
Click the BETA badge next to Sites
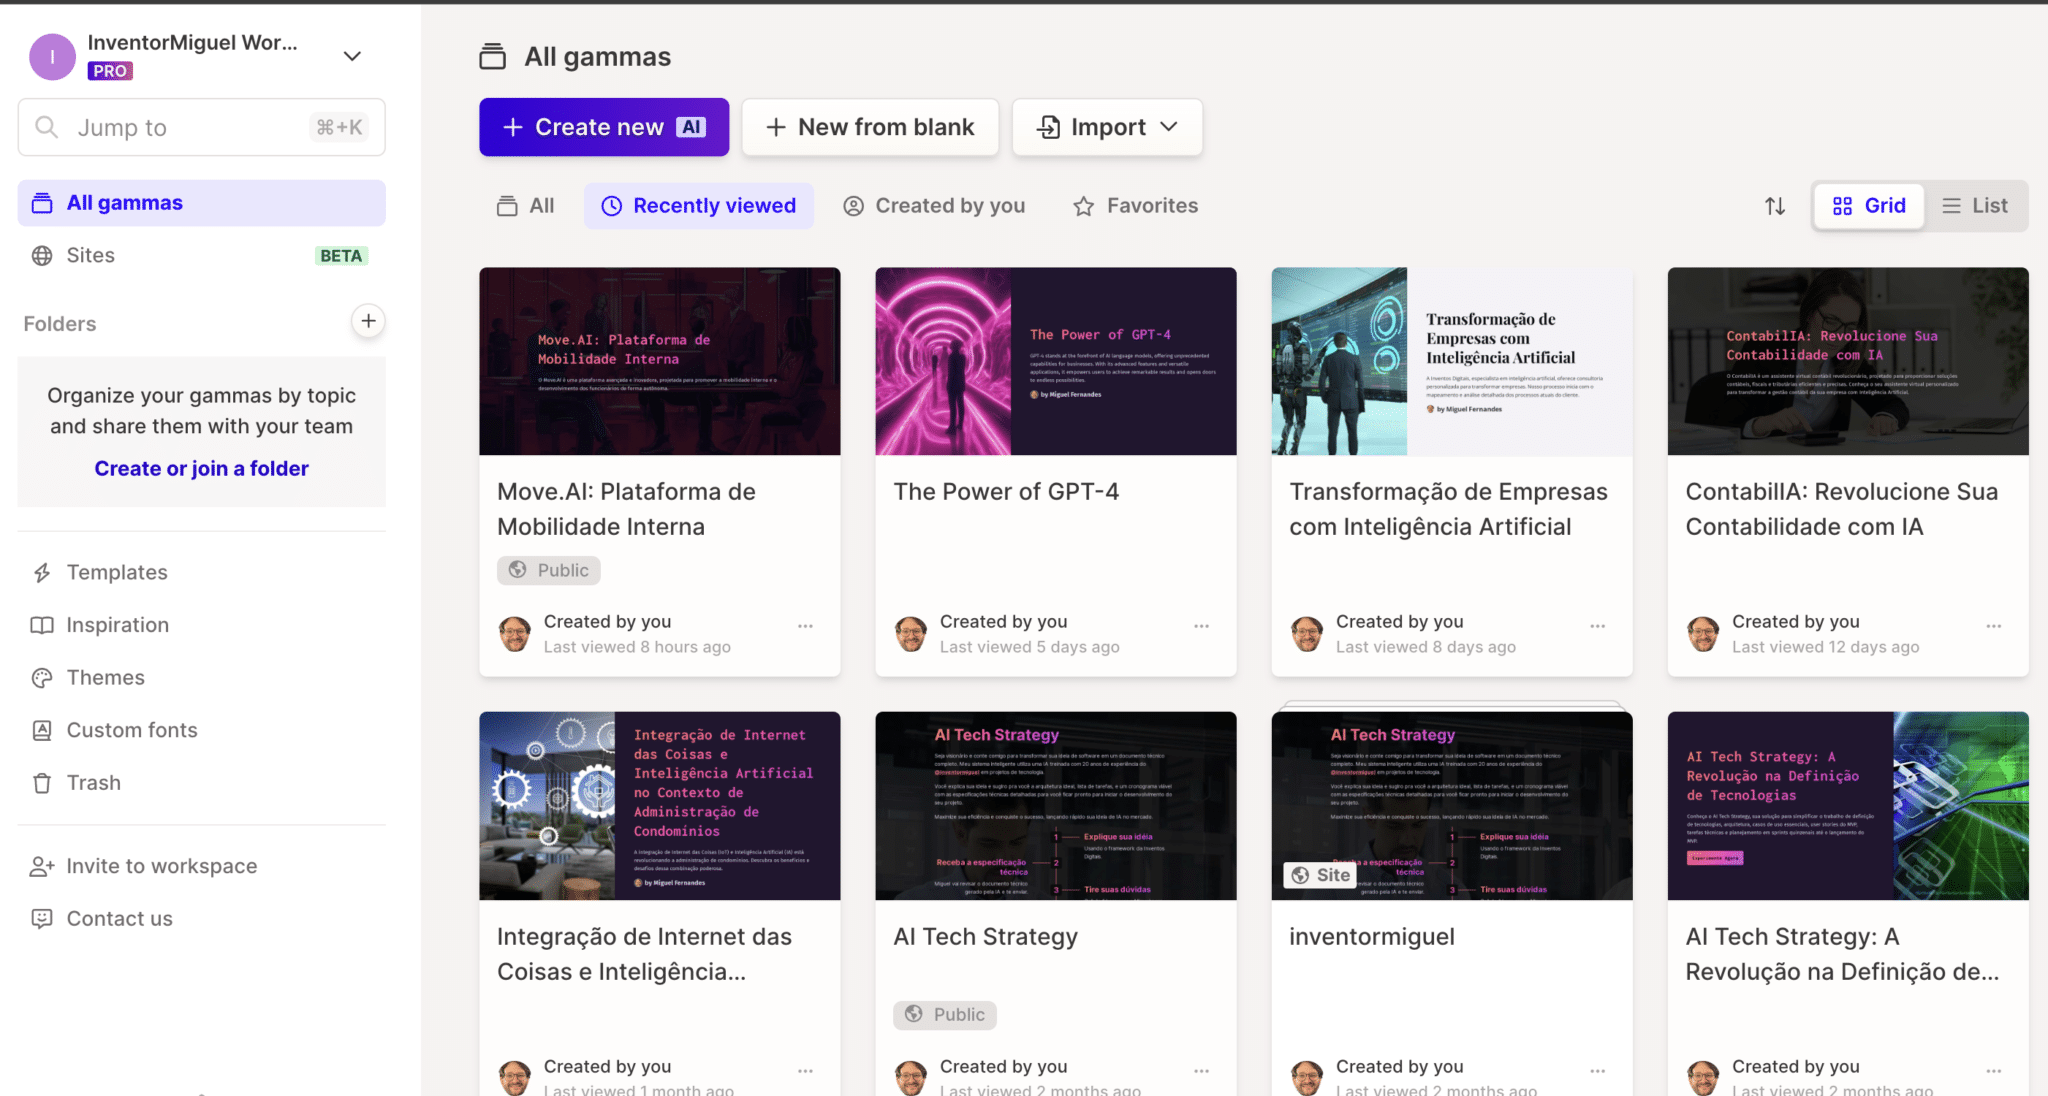pos(341,256)
